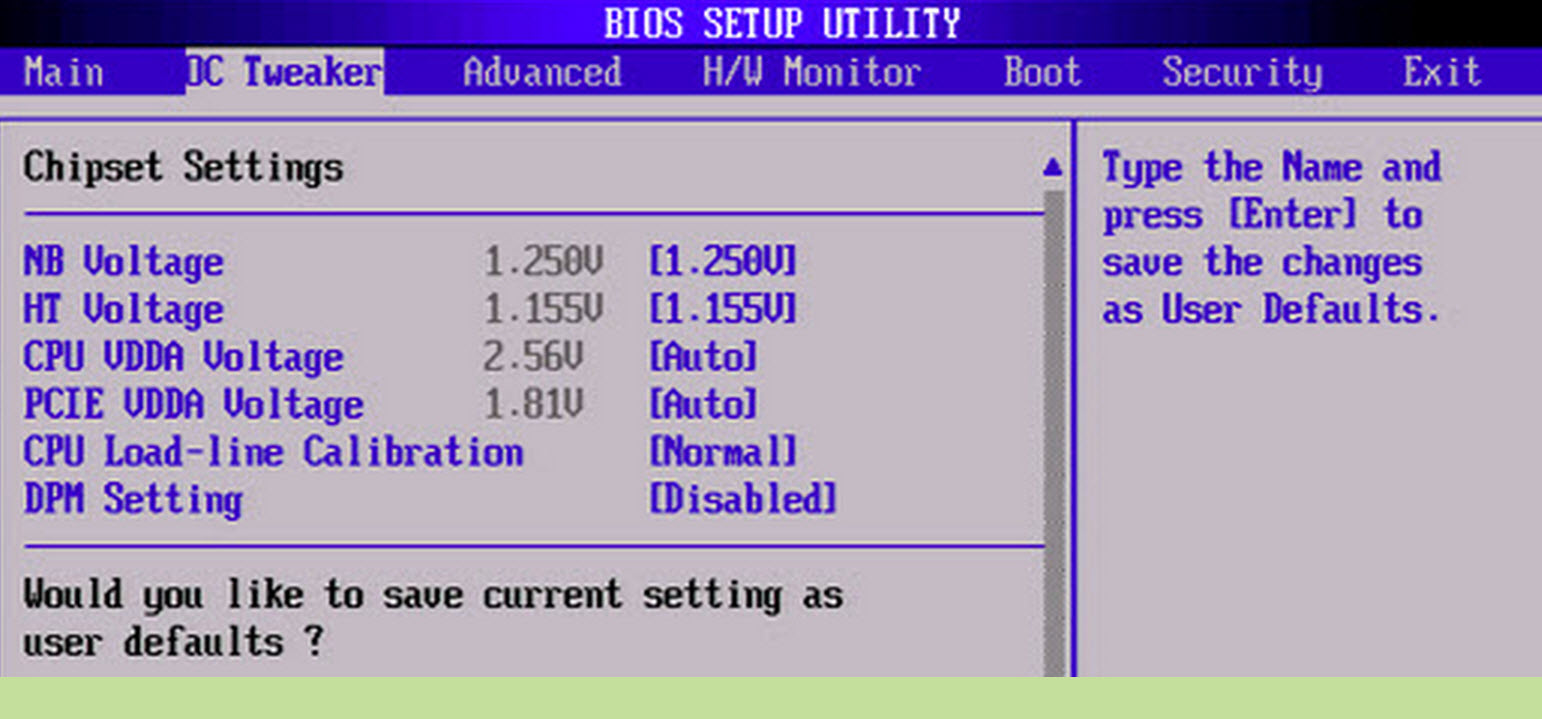
Task: Select the DPM Setting label
Action: tap(132, 499)
